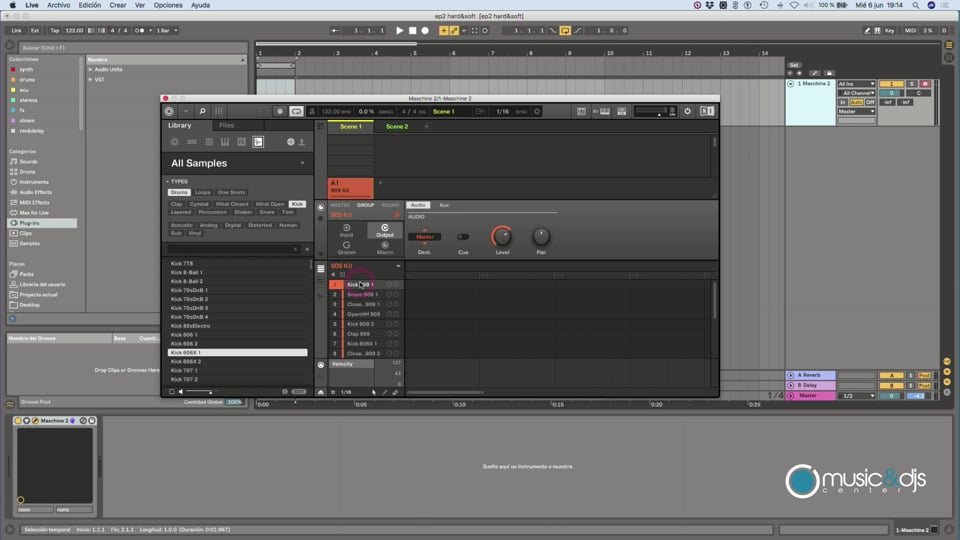This screenshot has height=540, width=960.
Task: Adjust the Level knob
Action: pyautogui.click(x=502, y=236)
